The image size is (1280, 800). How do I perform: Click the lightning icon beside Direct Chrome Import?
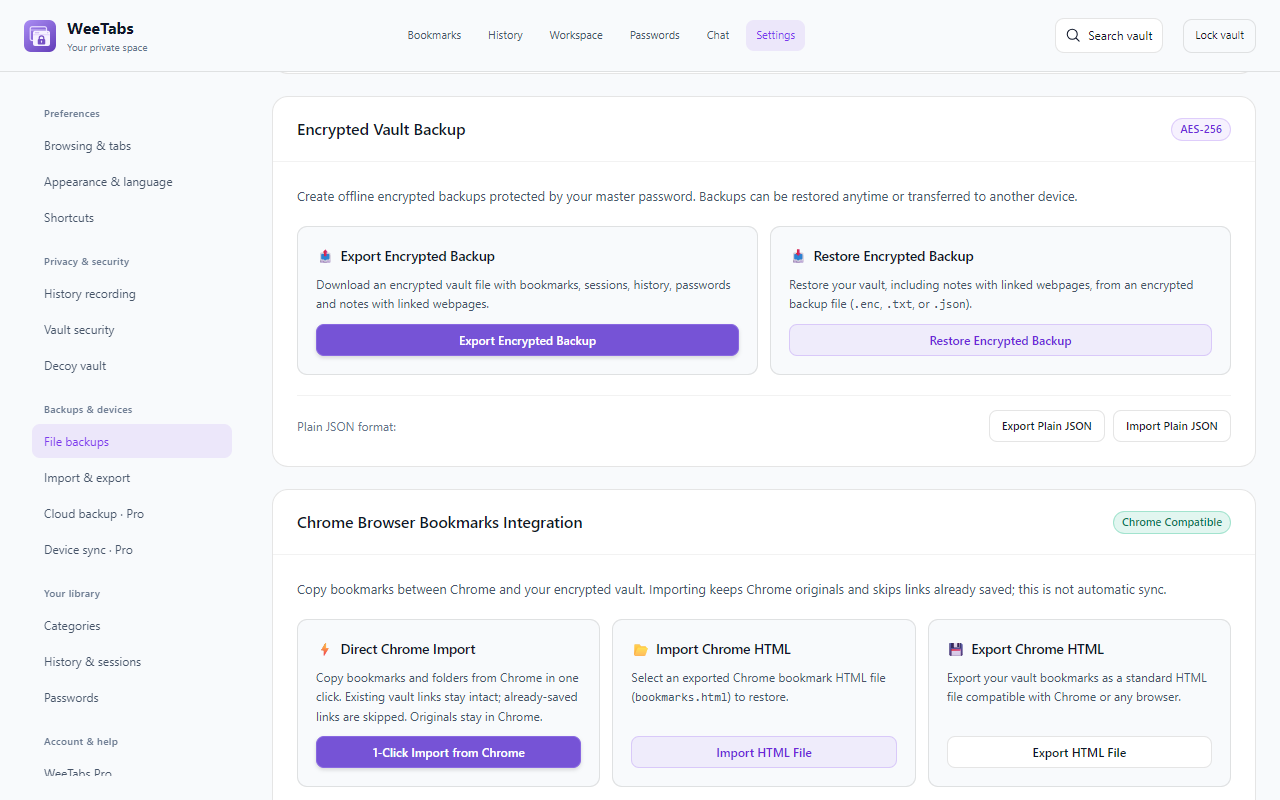(x=325, y=650)
